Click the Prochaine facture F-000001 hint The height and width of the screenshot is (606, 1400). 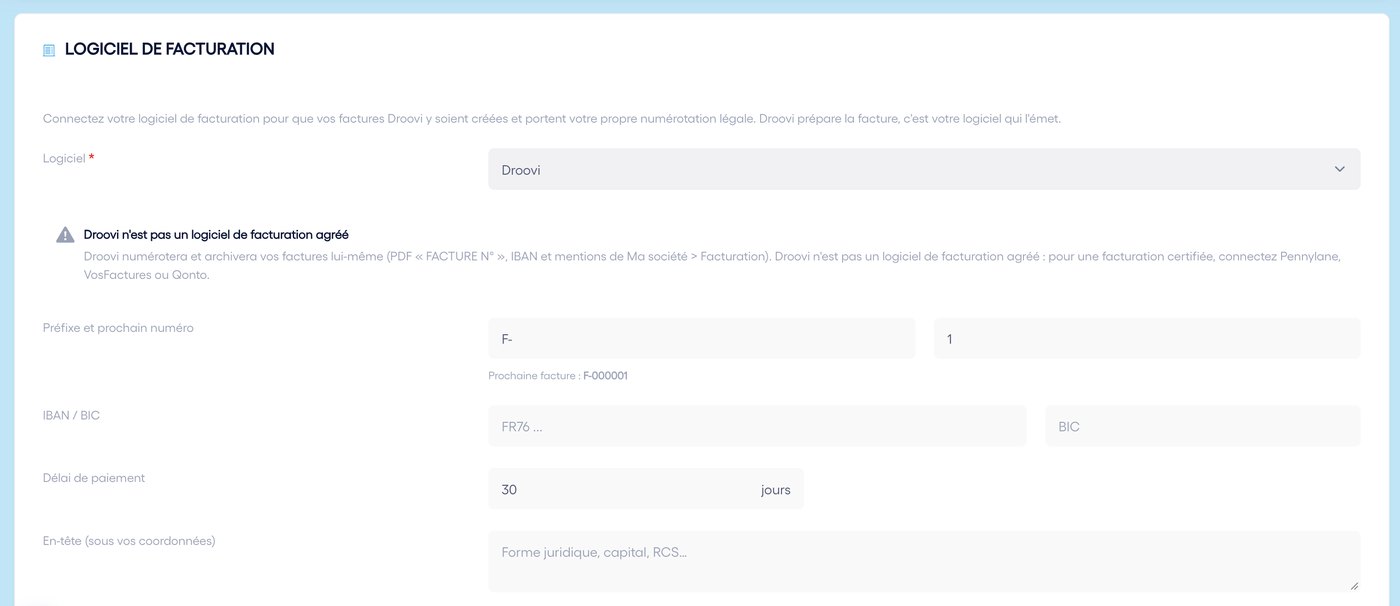[558, 376]
